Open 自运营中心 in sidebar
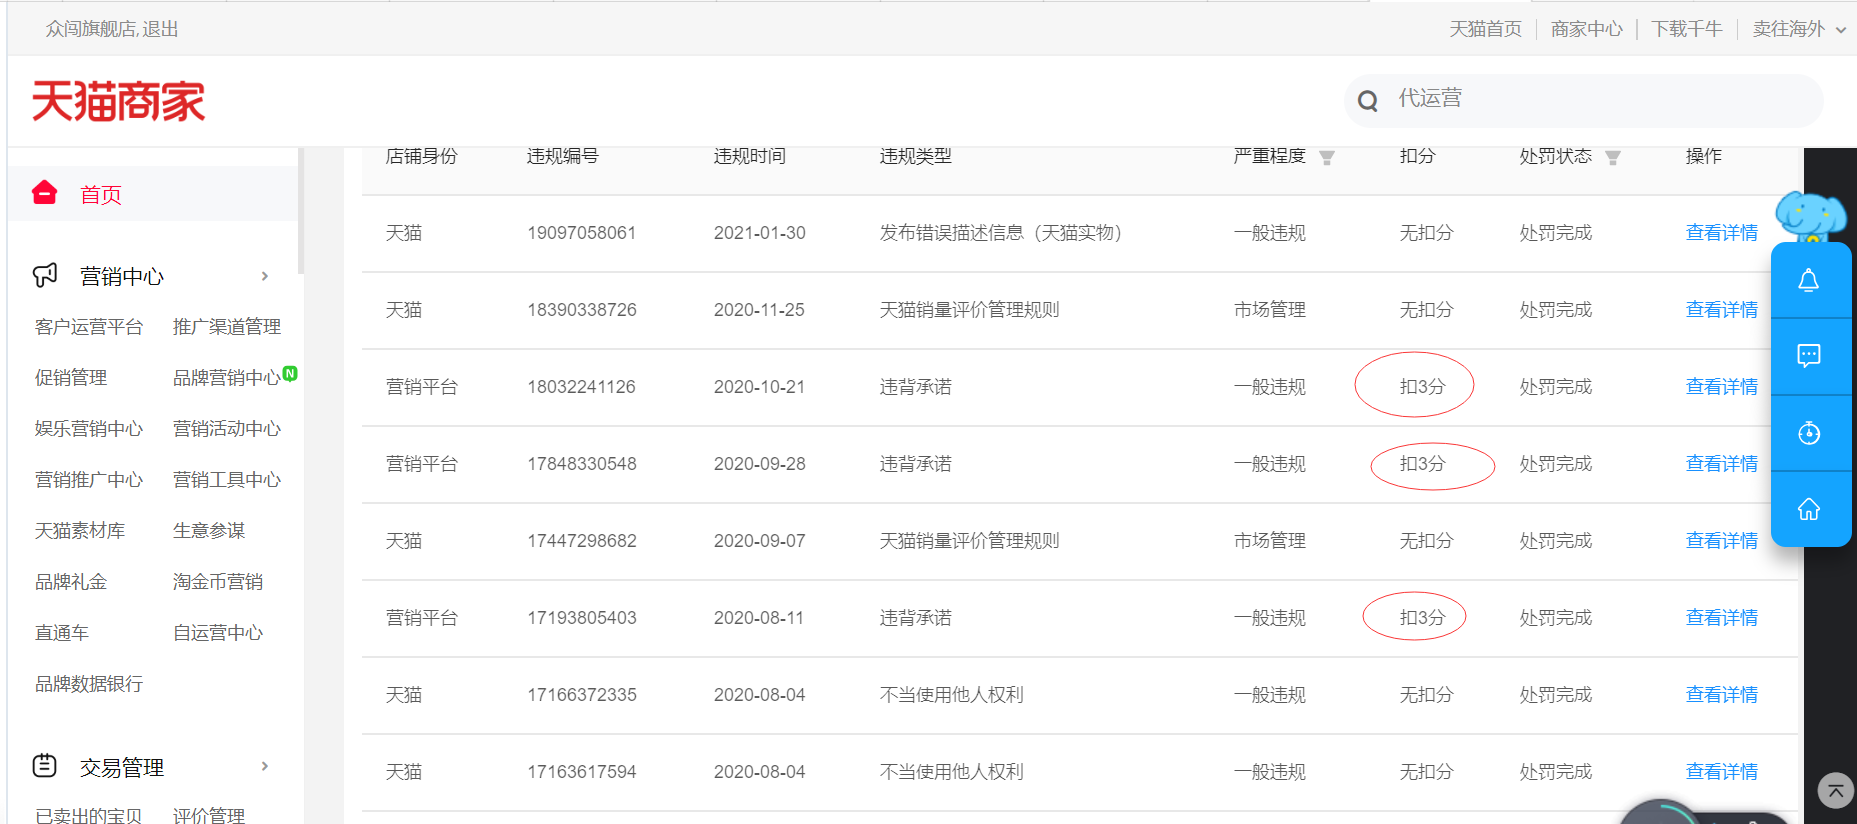This screenshot has width=1857, height=824. (218, 633)
